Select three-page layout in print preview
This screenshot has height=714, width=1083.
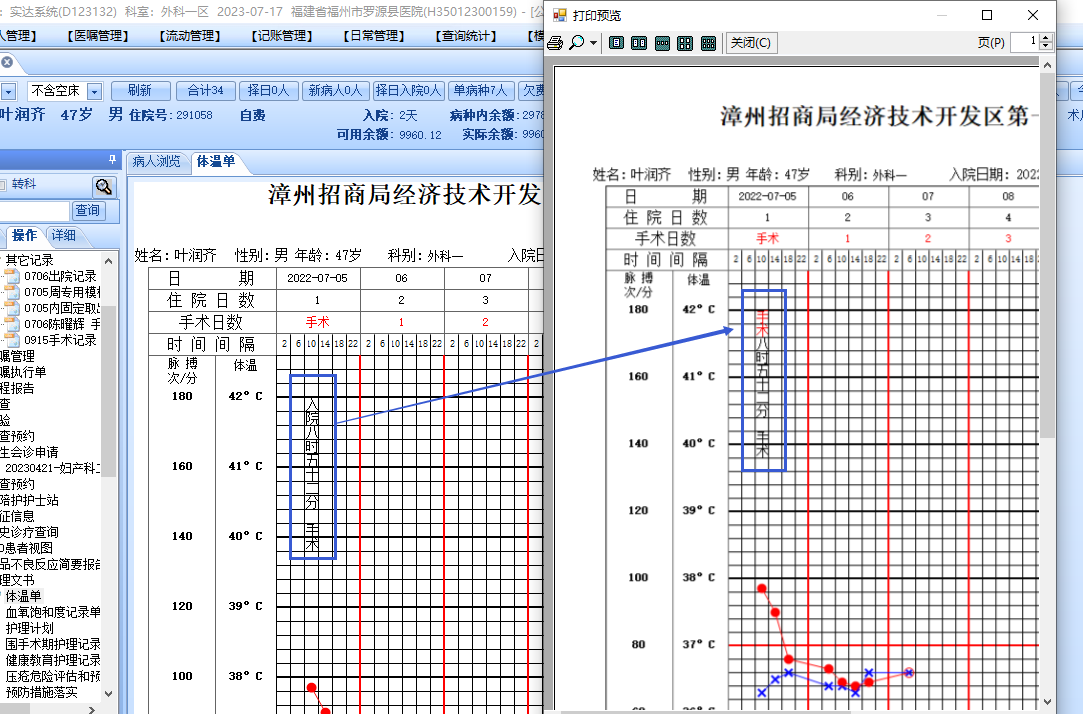point(662,43)
